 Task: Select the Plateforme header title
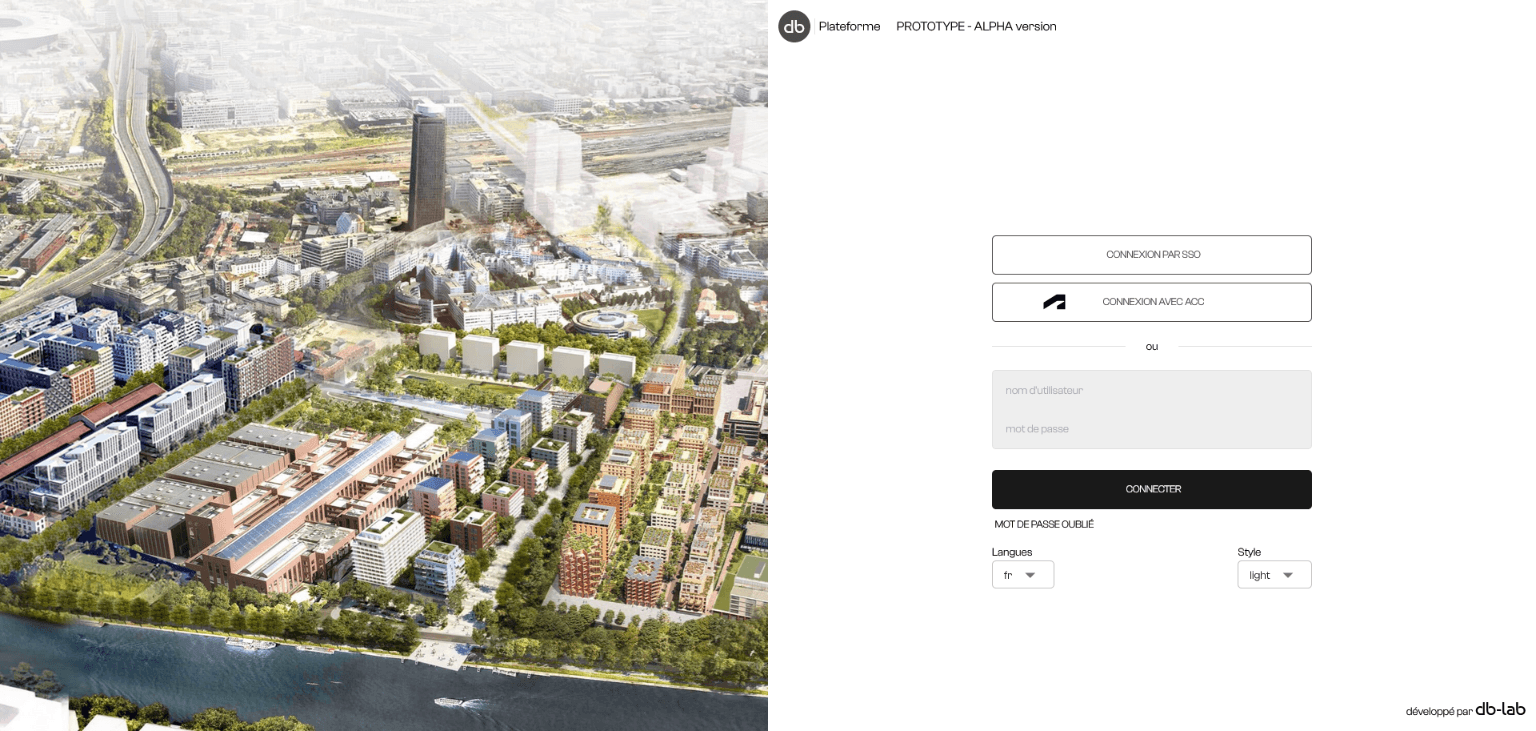click(x=849, y=27)
